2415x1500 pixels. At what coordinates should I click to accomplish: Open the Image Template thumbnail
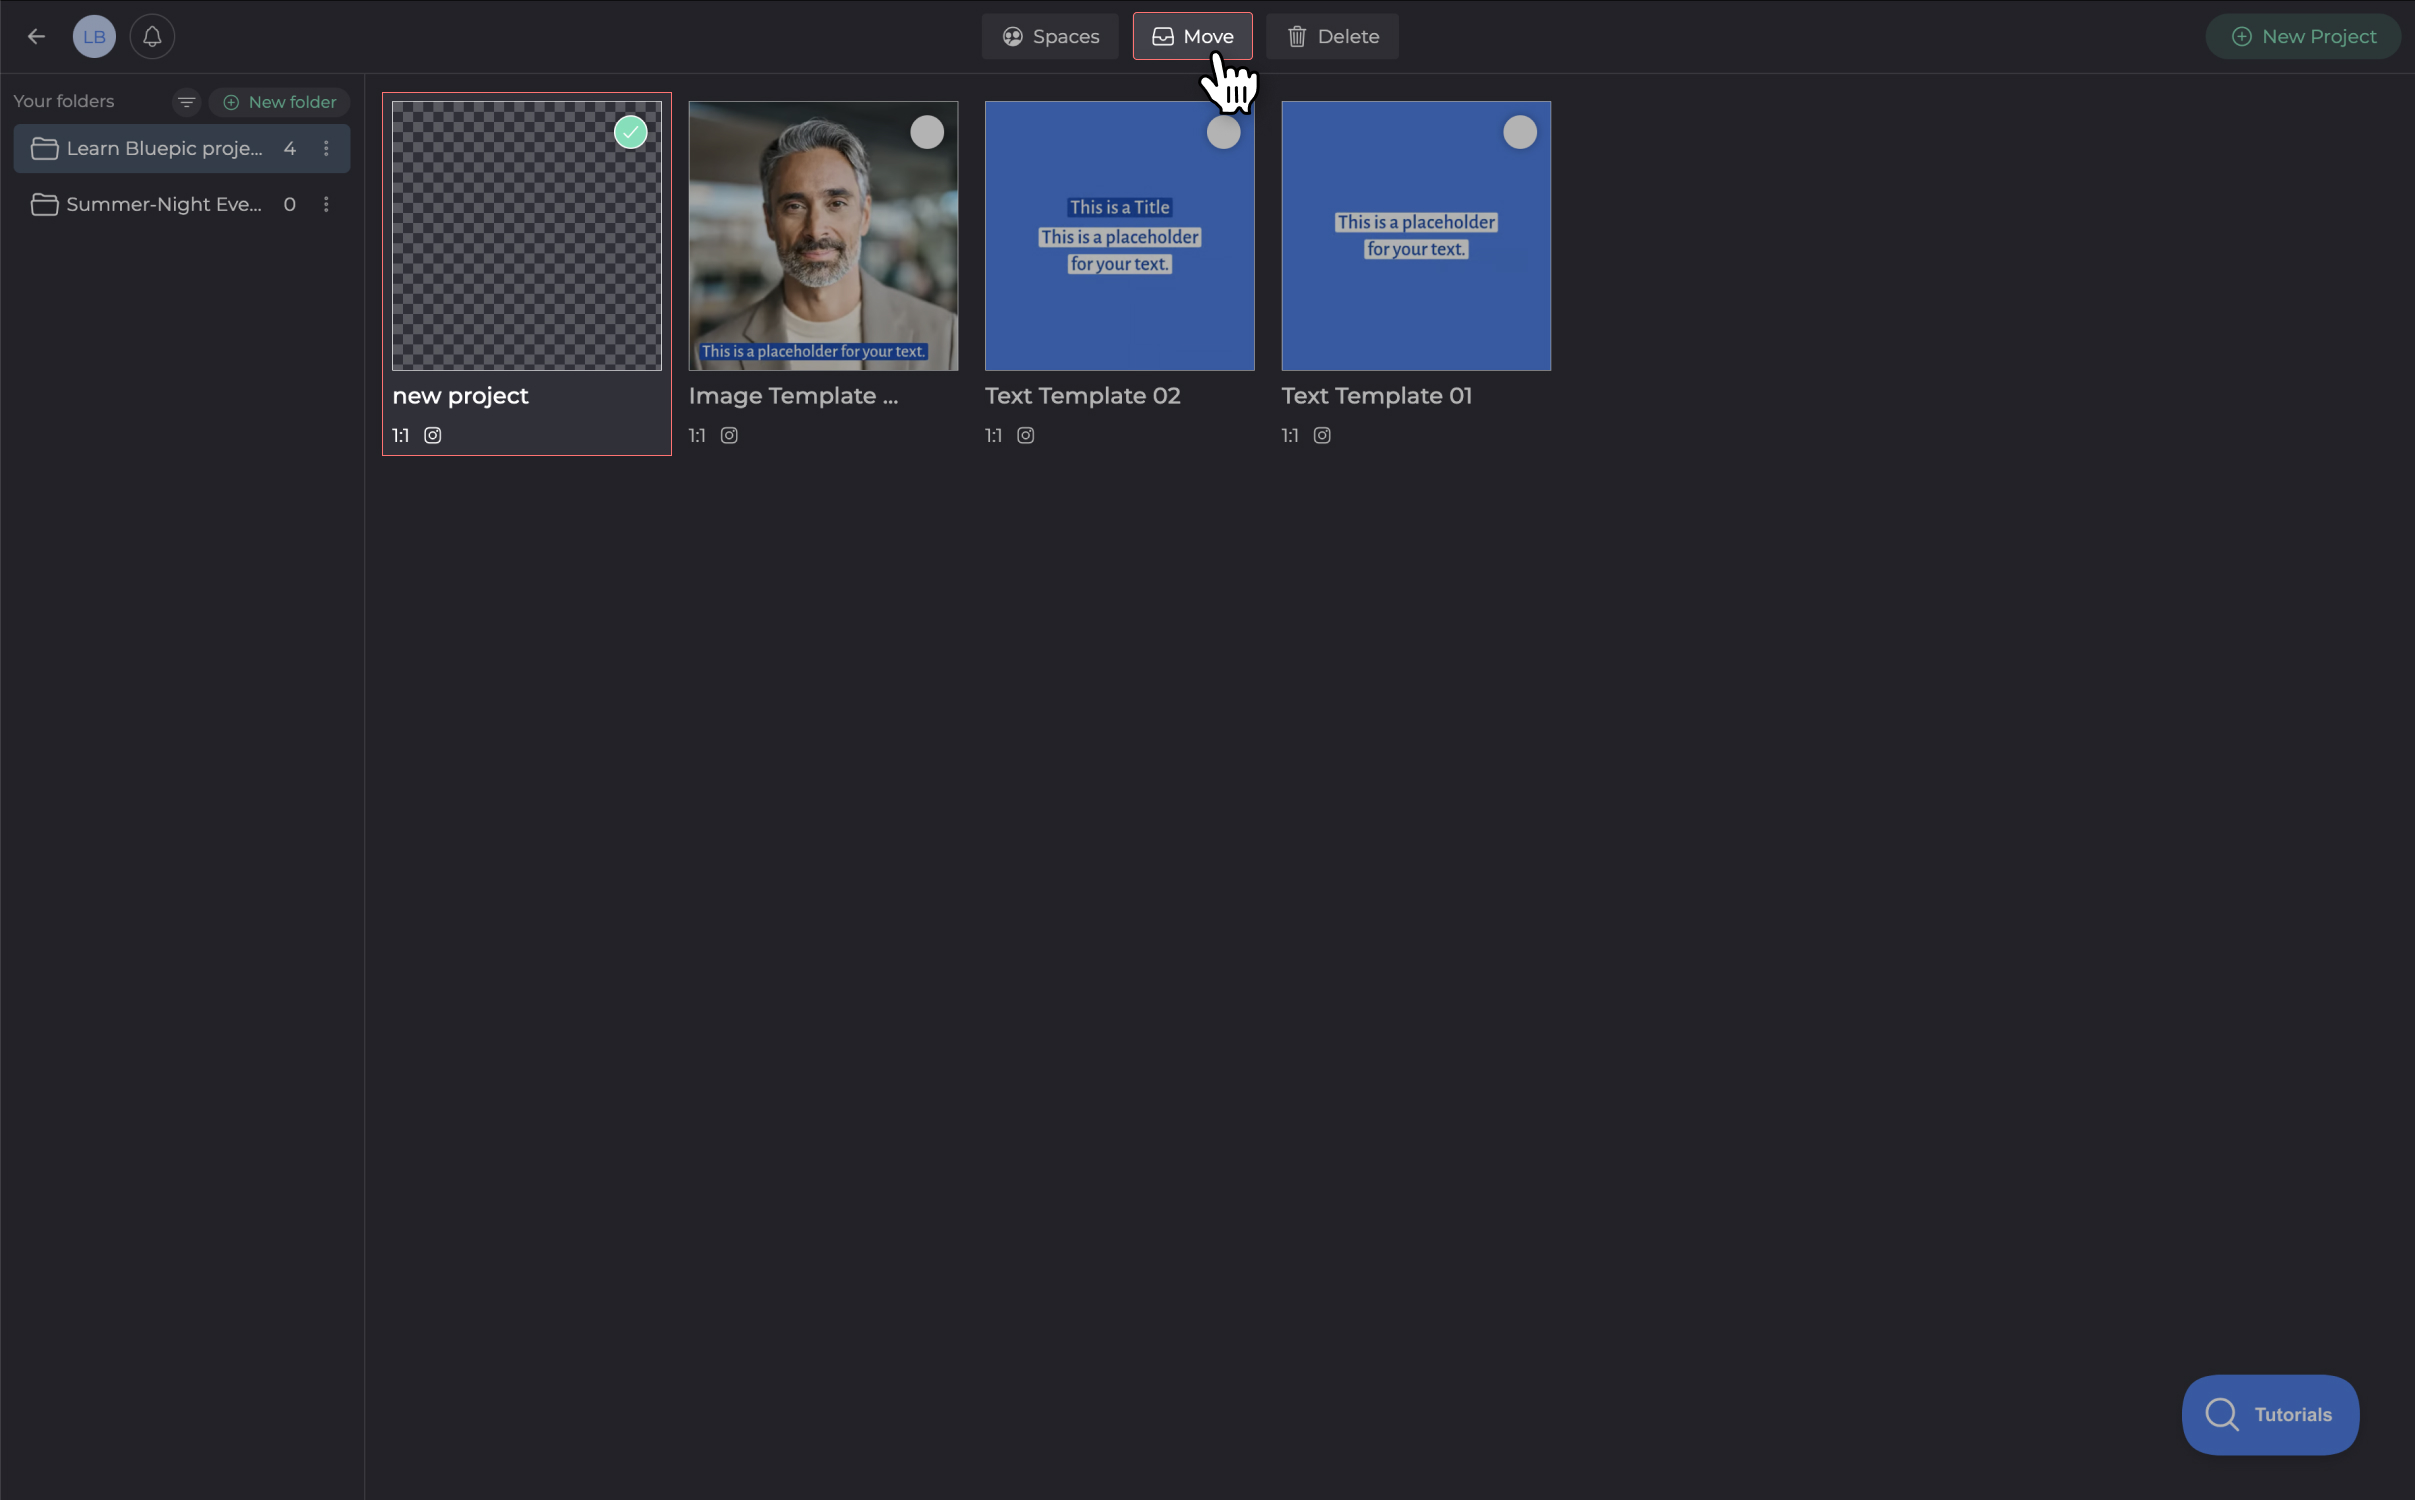pos(823,236)
